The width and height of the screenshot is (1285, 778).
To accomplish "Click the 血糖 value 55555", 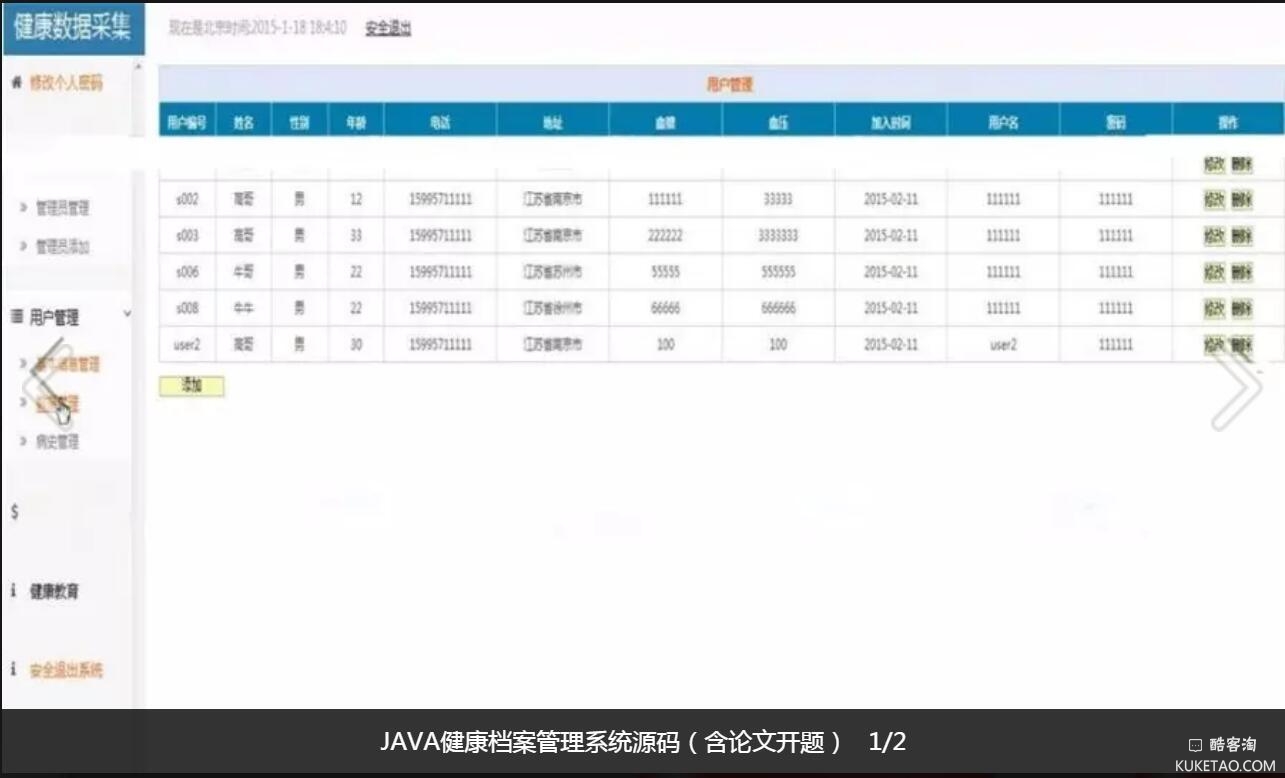I will pyautogui.click(x=665, y=272).
